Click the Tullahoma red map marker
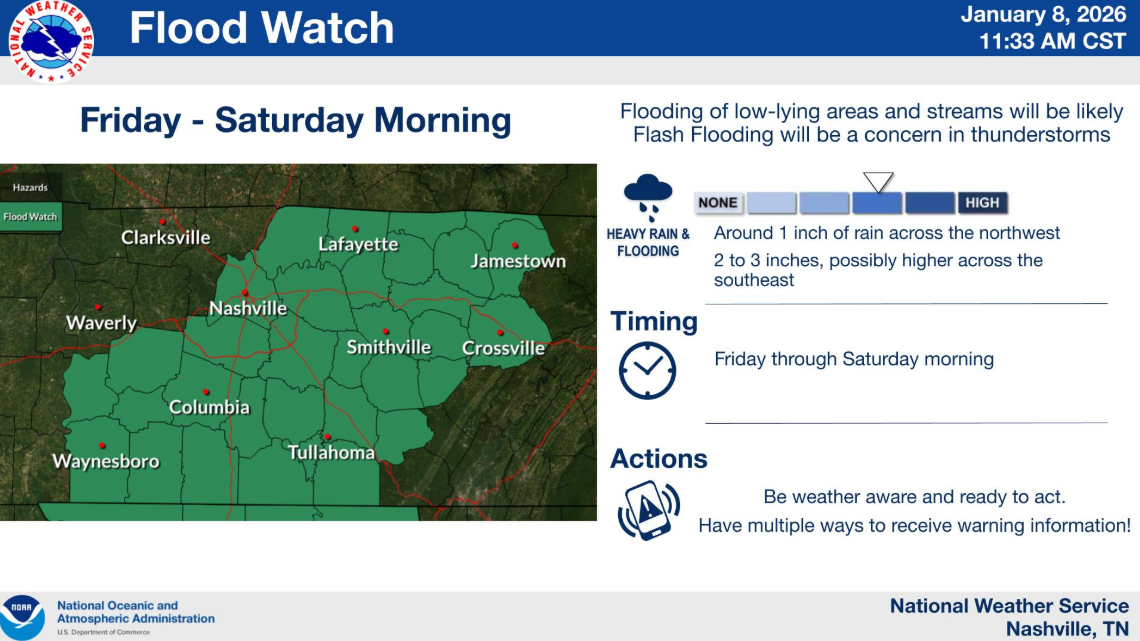 point(327,437)
